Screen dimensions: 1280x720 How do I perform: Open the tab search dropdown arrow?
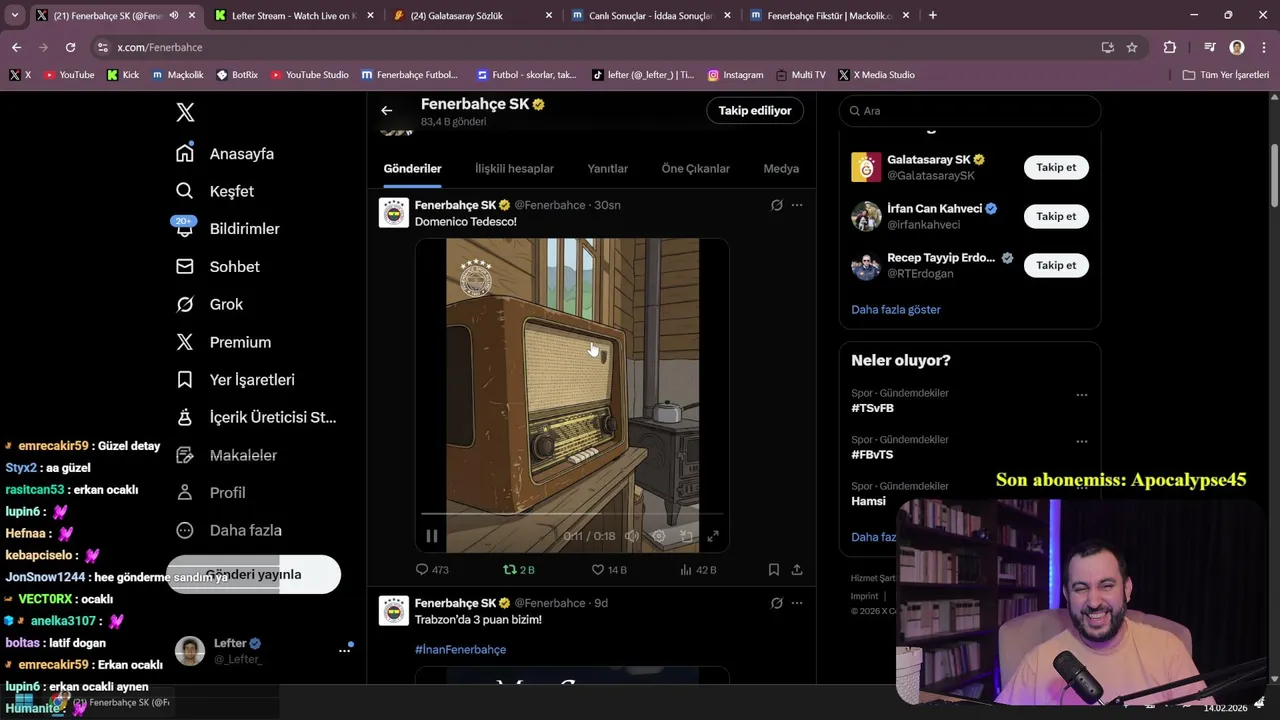(15, 15)
